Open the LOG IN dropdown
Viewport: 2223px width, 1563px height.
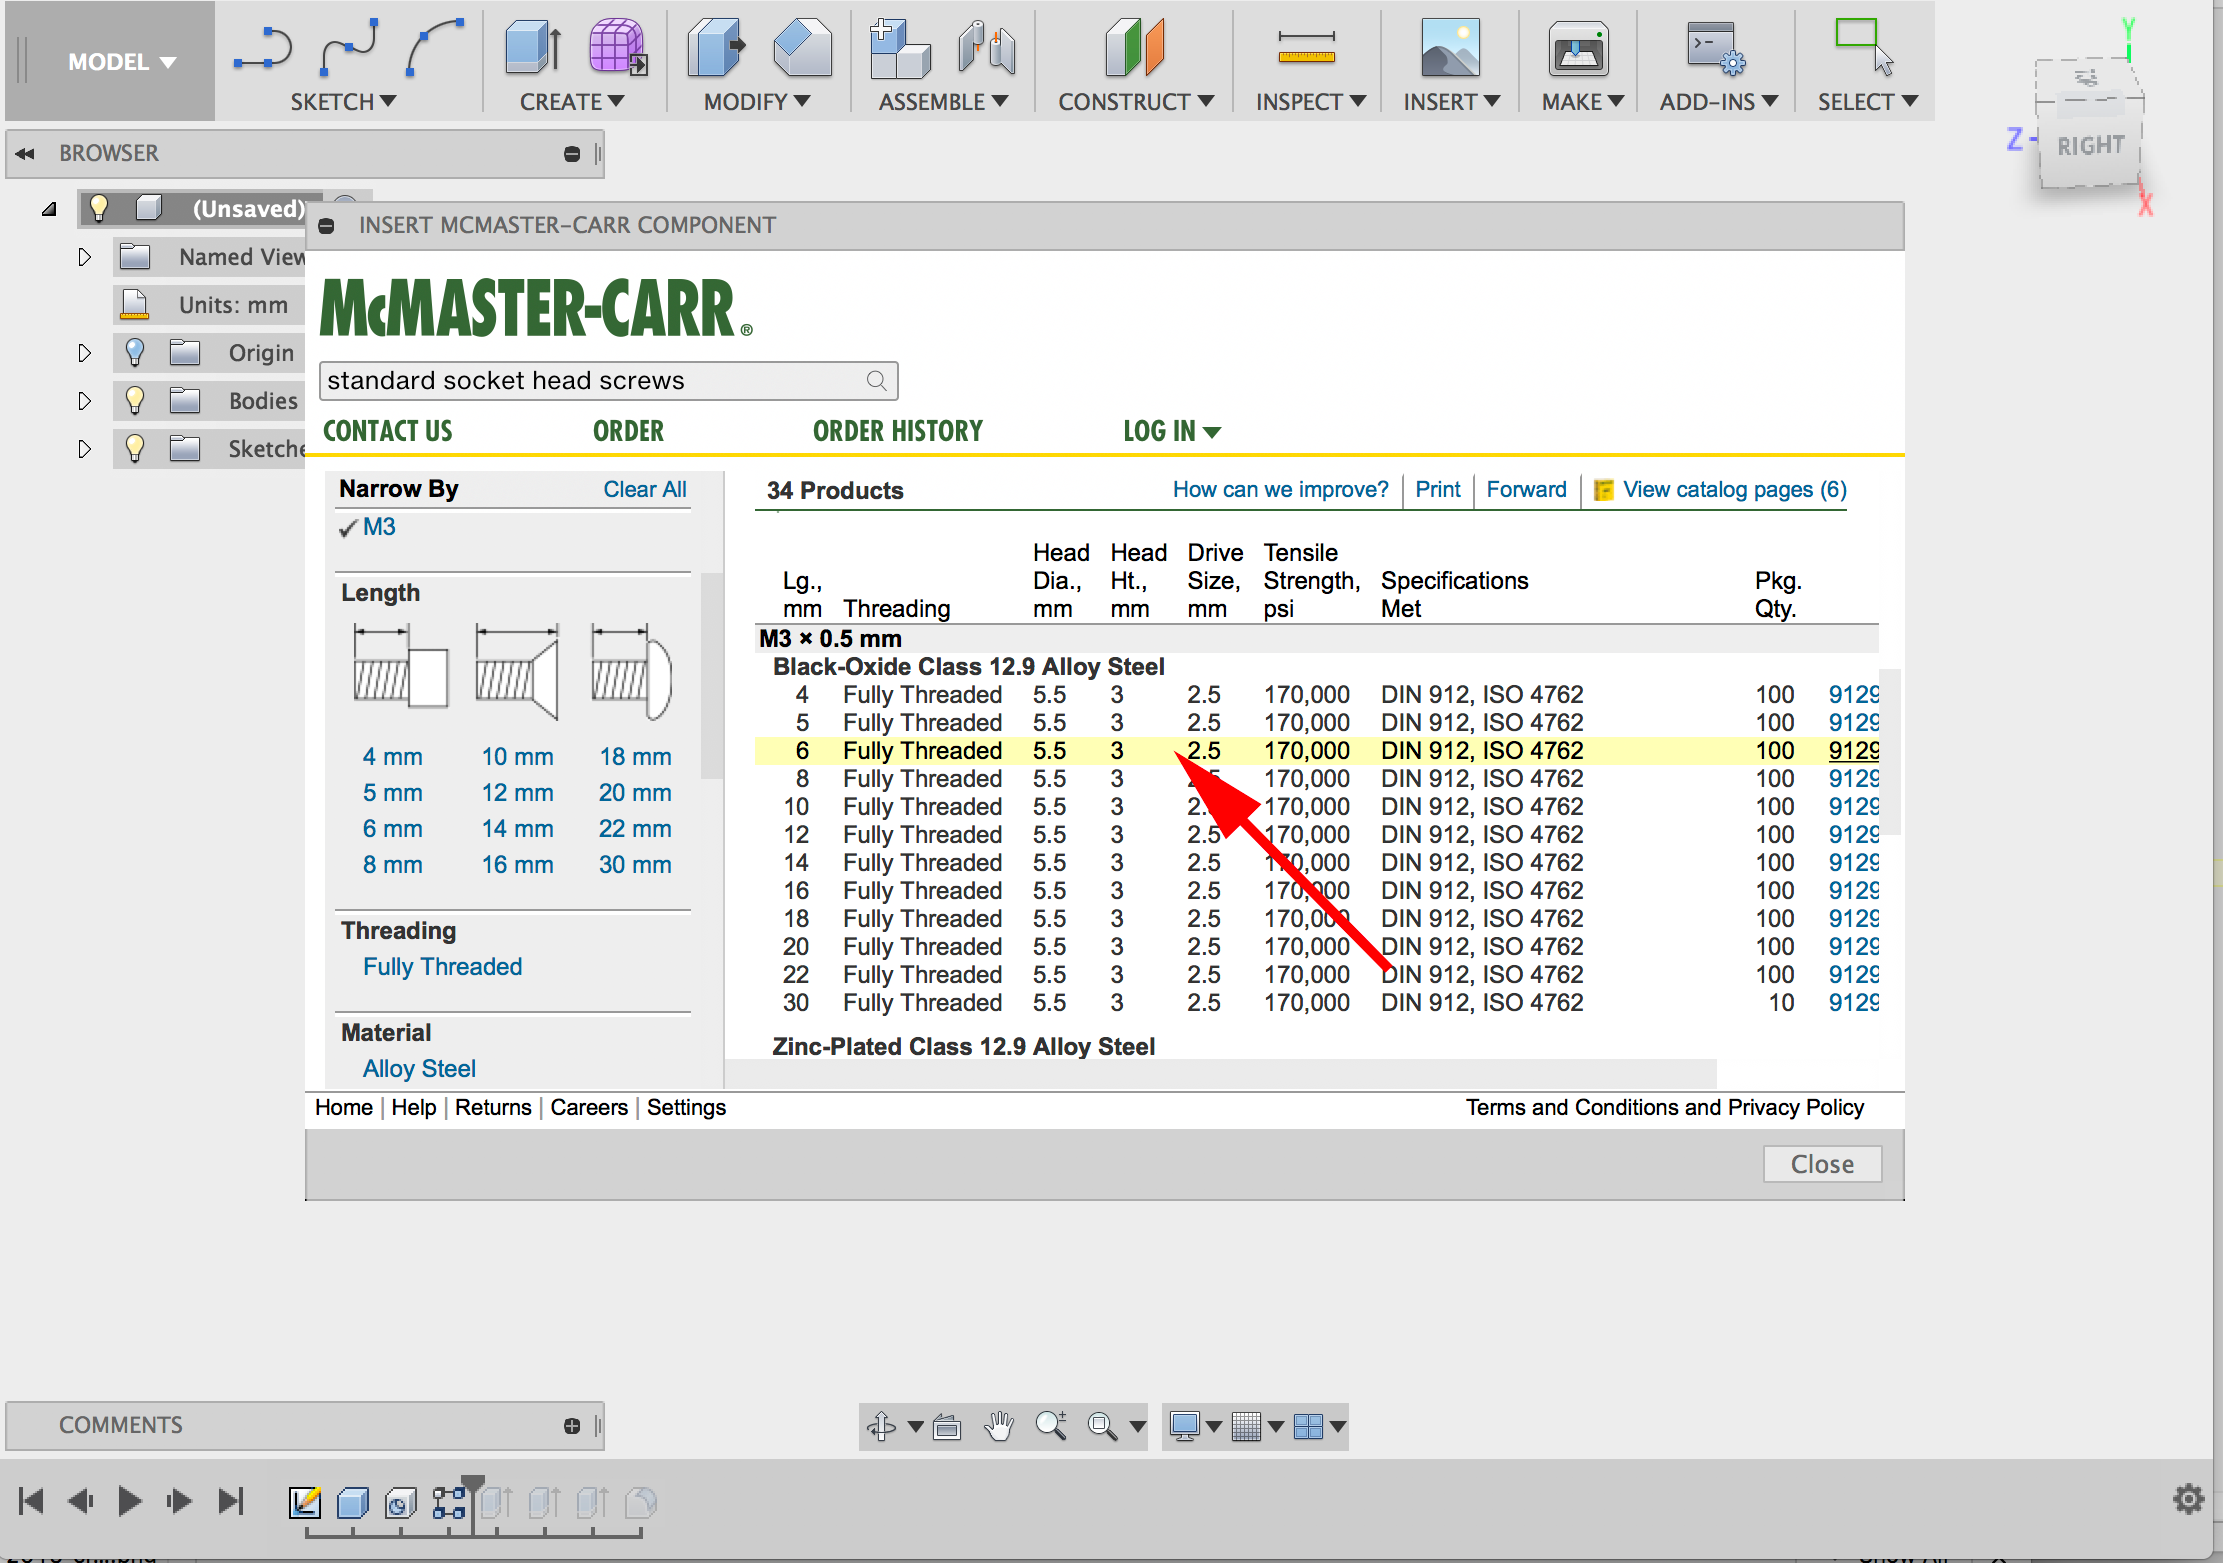(1171, 431)
